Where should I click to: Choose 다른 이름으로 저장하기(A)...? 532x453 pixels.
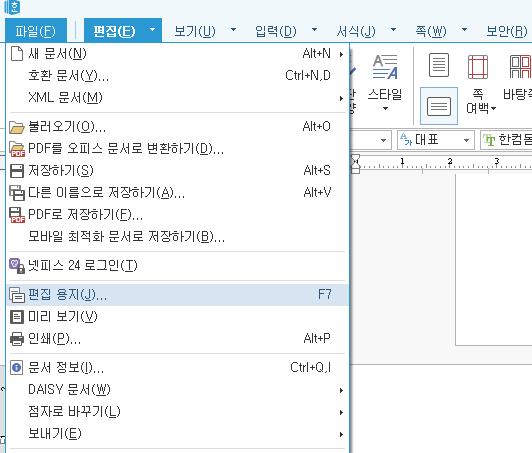(177, 192)
